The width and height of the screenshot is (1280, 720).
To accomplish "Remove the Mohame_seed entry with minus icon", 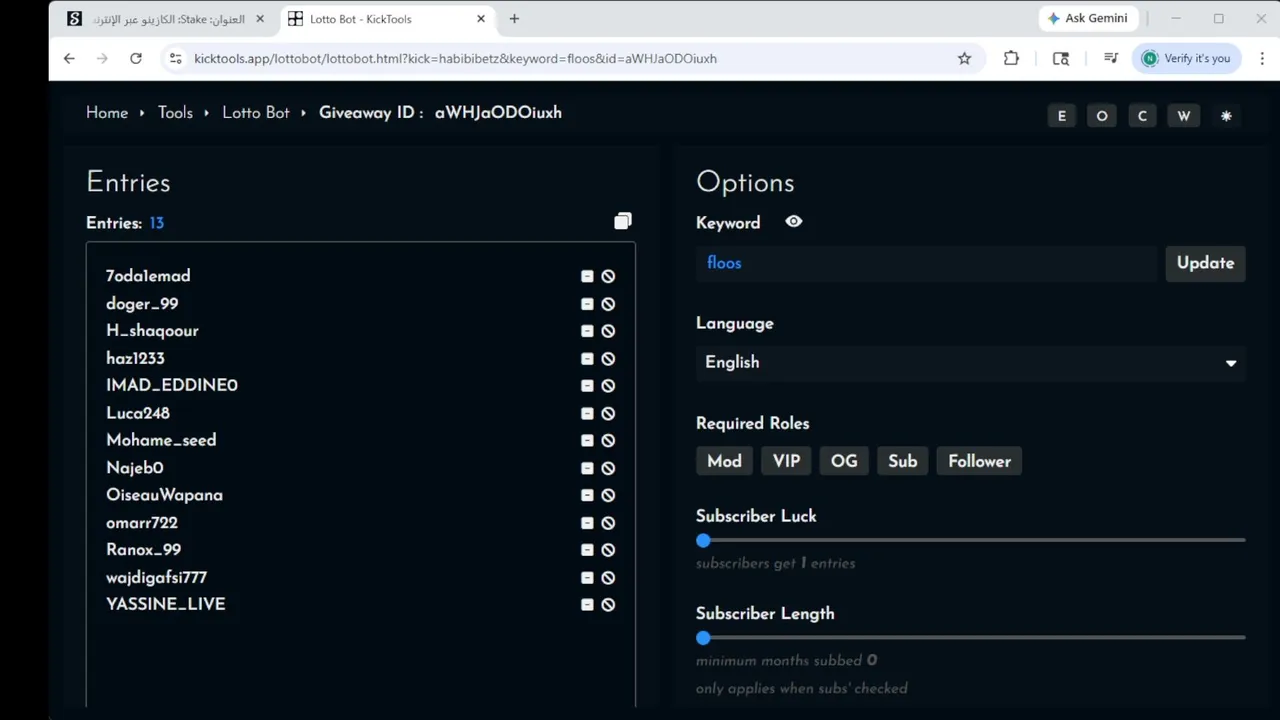I will pyautogui.click(x=587, y=440).
